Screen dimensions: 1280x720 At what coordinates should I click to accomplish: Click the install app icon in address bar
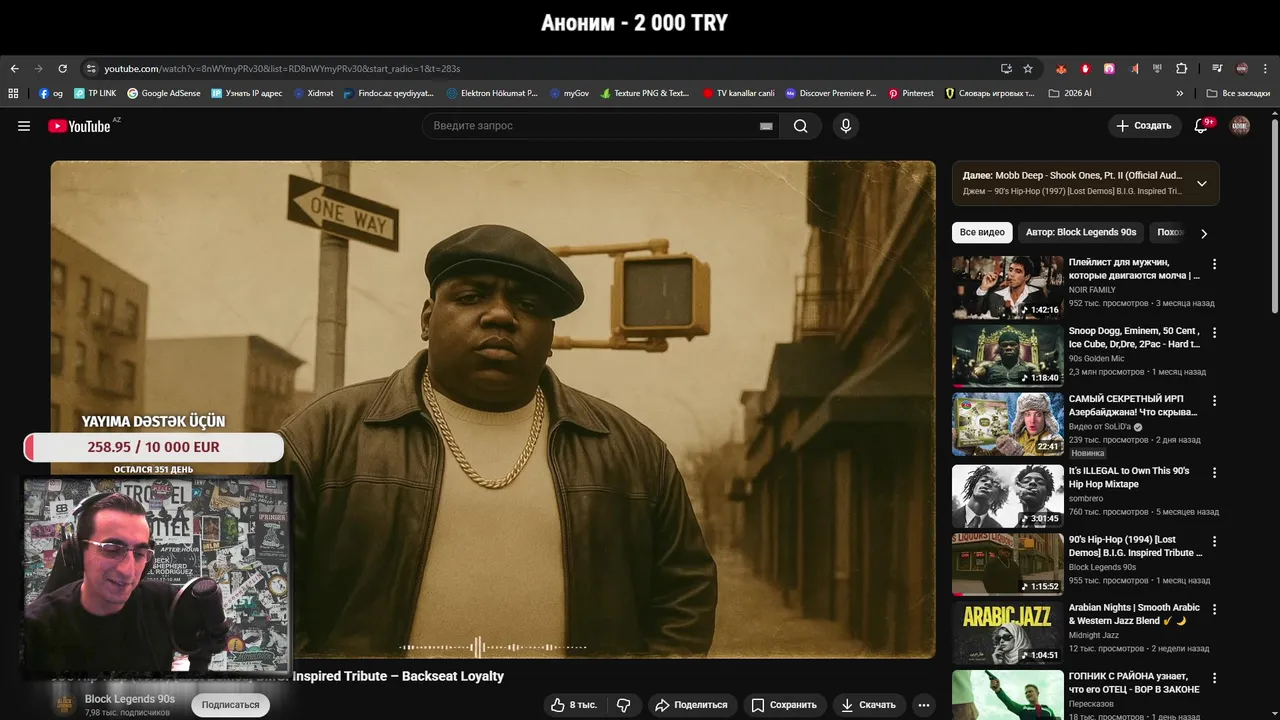click(x=1006, y=68)
